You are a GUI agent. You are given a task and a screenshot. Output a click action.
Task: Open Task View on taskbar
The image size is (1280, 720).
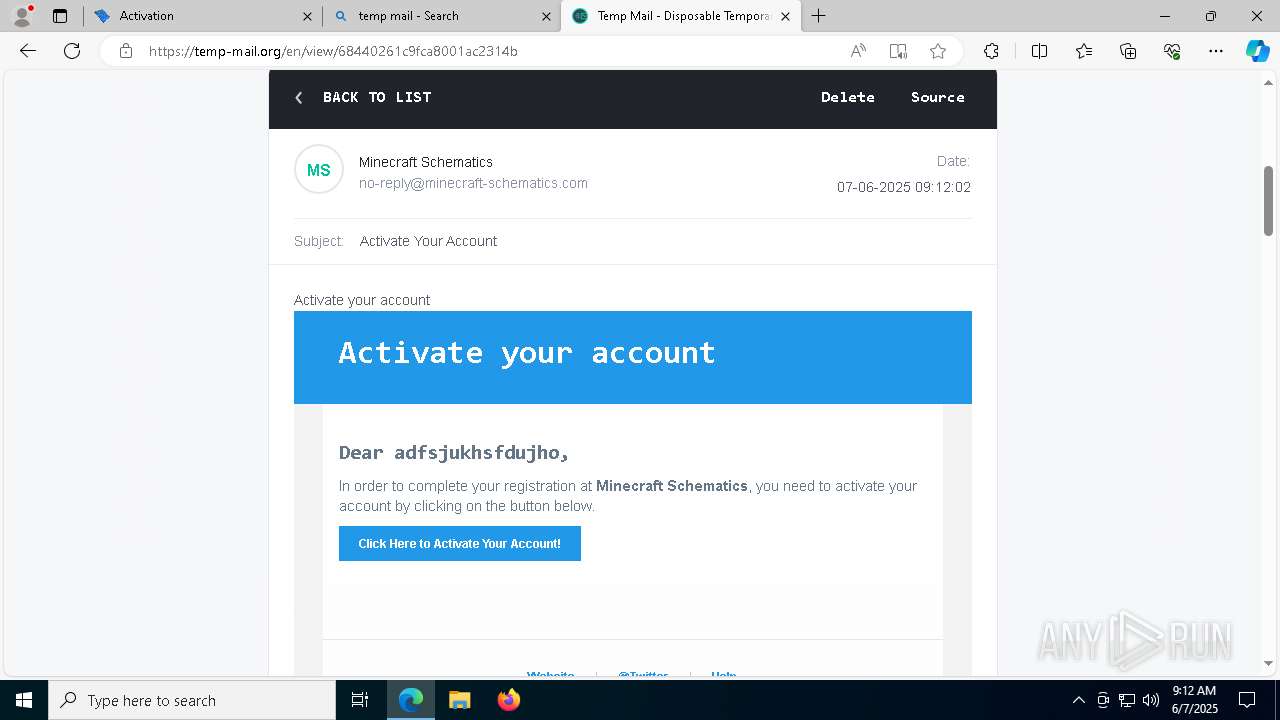pyautogui.click(x=360, y=700)
